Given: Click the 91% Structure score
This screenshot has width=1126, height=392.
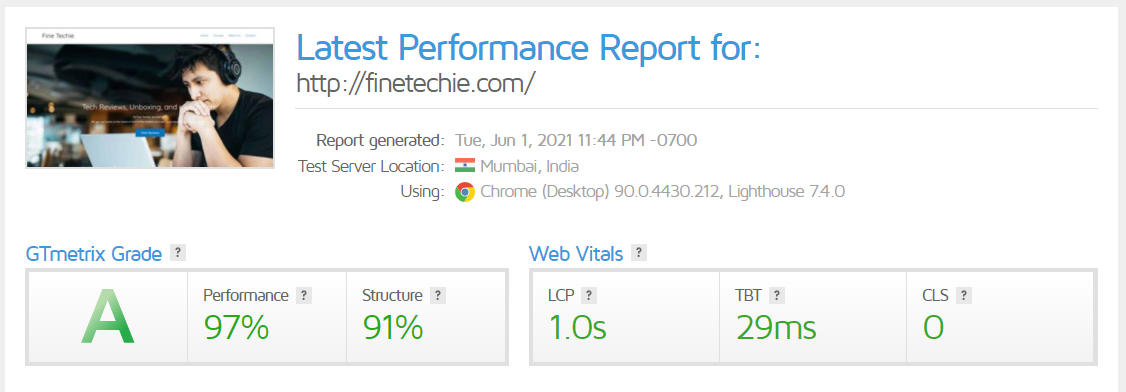Looking at the screenshot, I should [x=393, y=327].
